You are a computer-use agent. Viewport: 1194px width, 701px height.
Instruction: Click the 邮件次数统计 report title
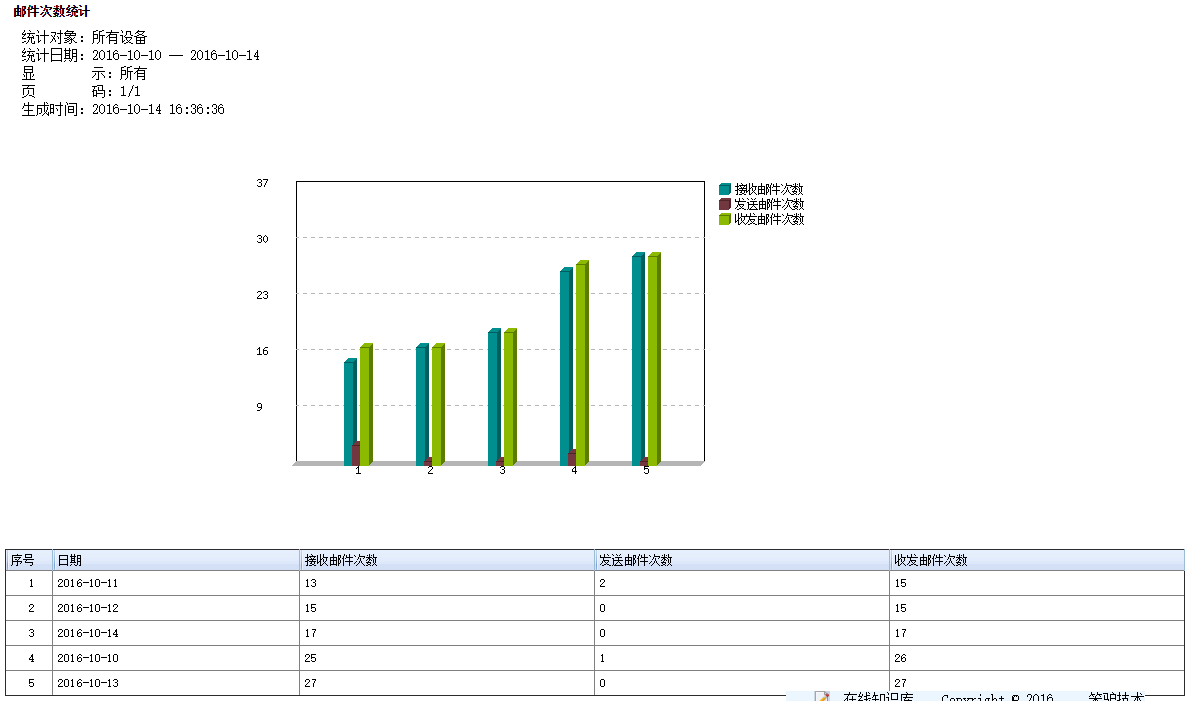point(57,11)
